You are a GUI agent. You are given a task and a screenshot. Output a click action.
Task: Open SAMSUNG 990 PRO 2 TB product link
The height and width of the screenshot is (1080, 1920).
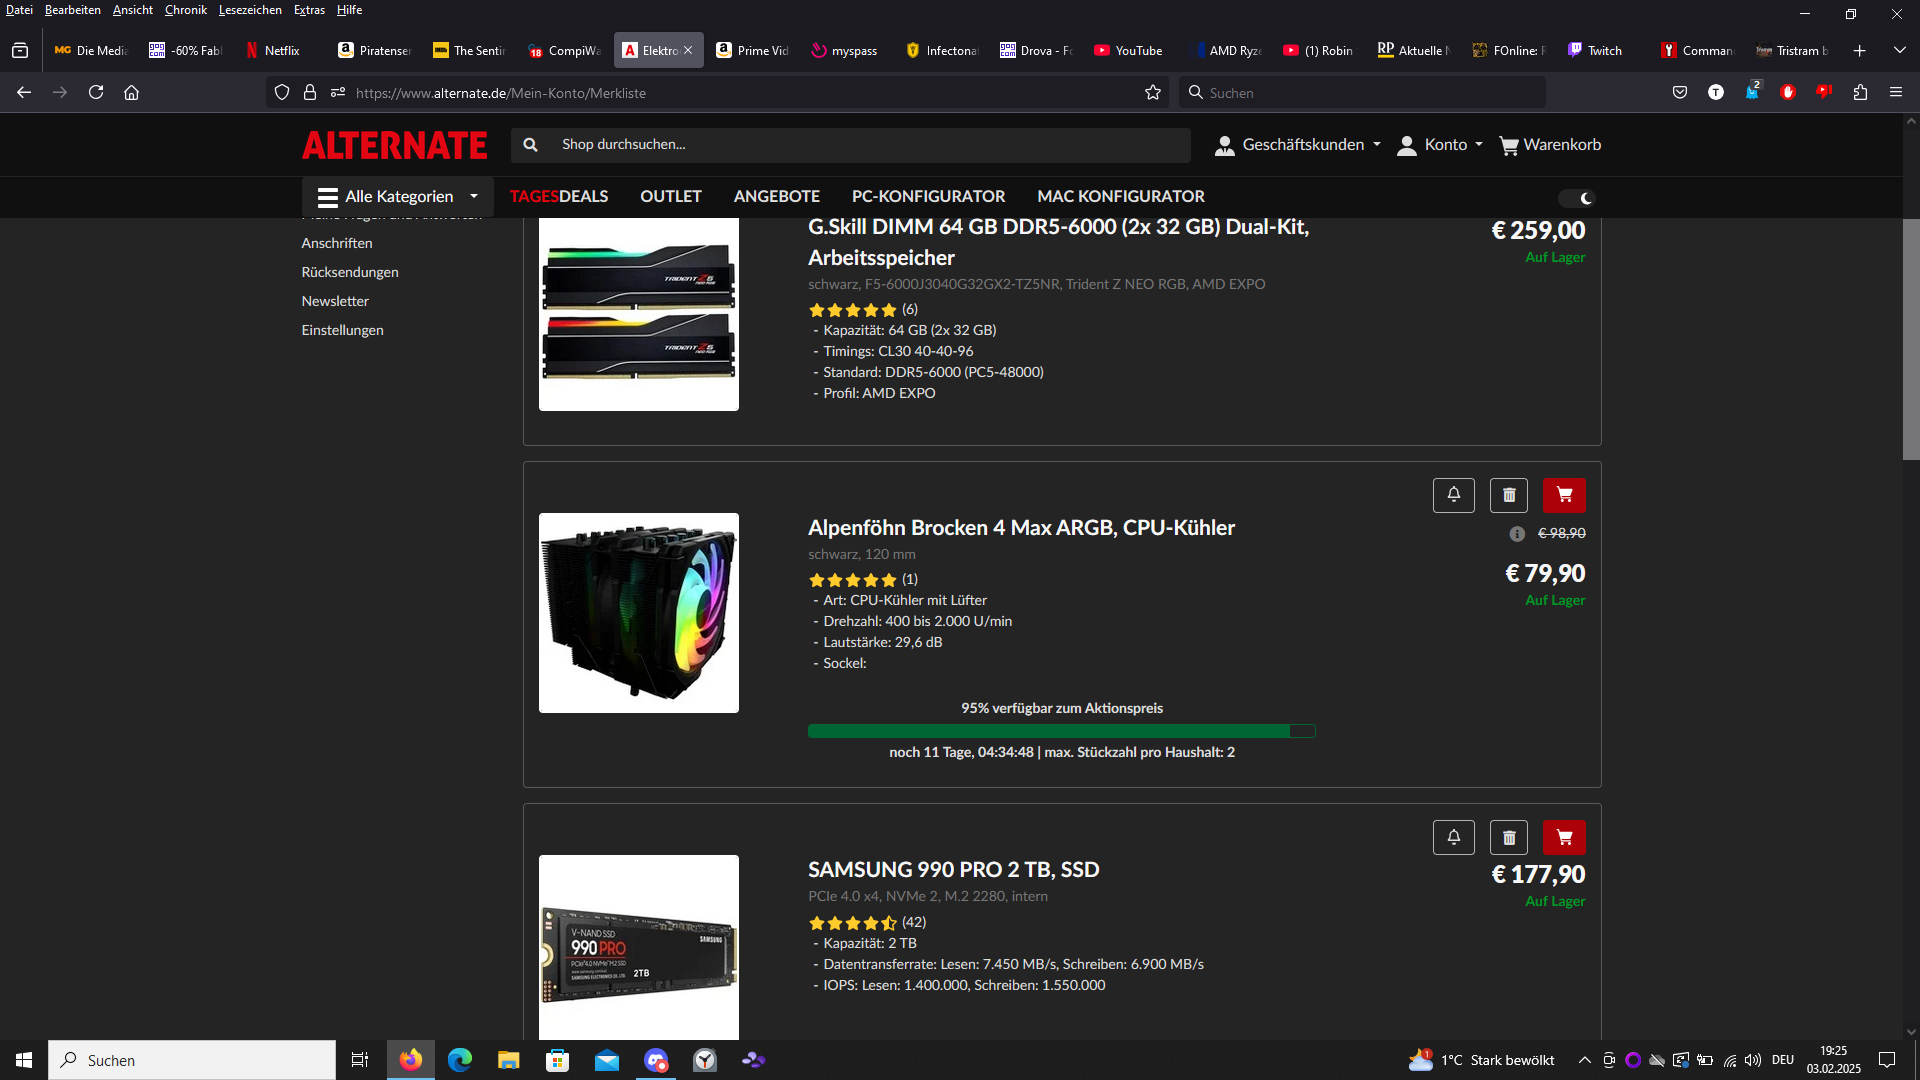coord(953,870)
